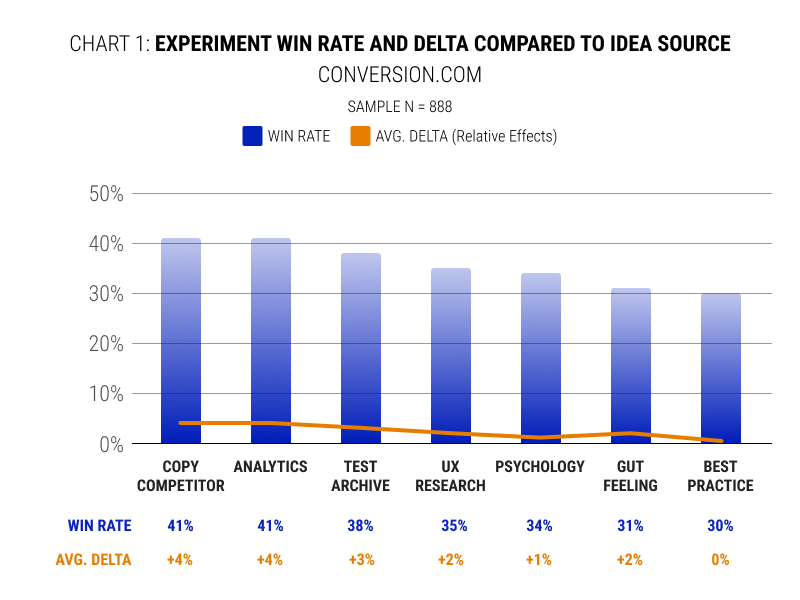Click the AVG. DELTA row header
800x600 pixels.
[x=99, y=560]
